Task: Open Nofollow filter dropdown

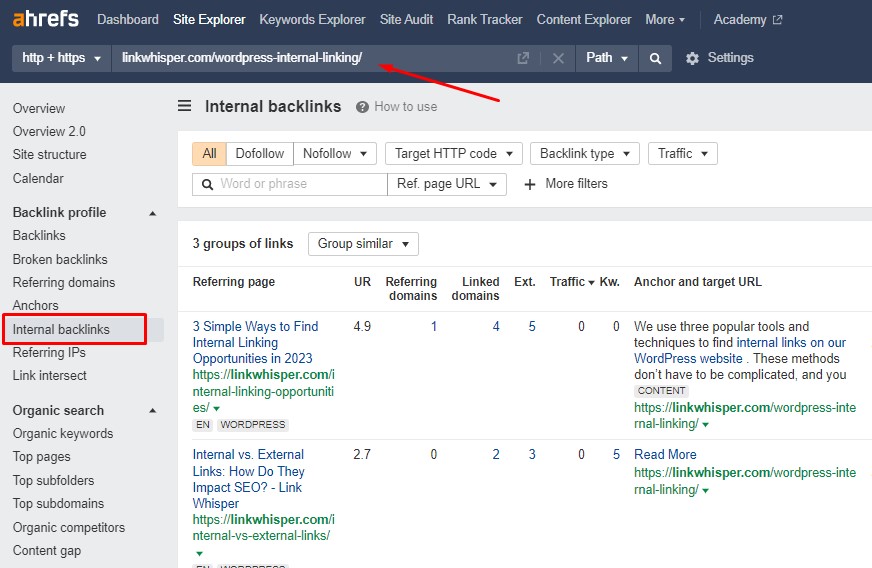Action: pyautogui.click(x=335, y=154)
